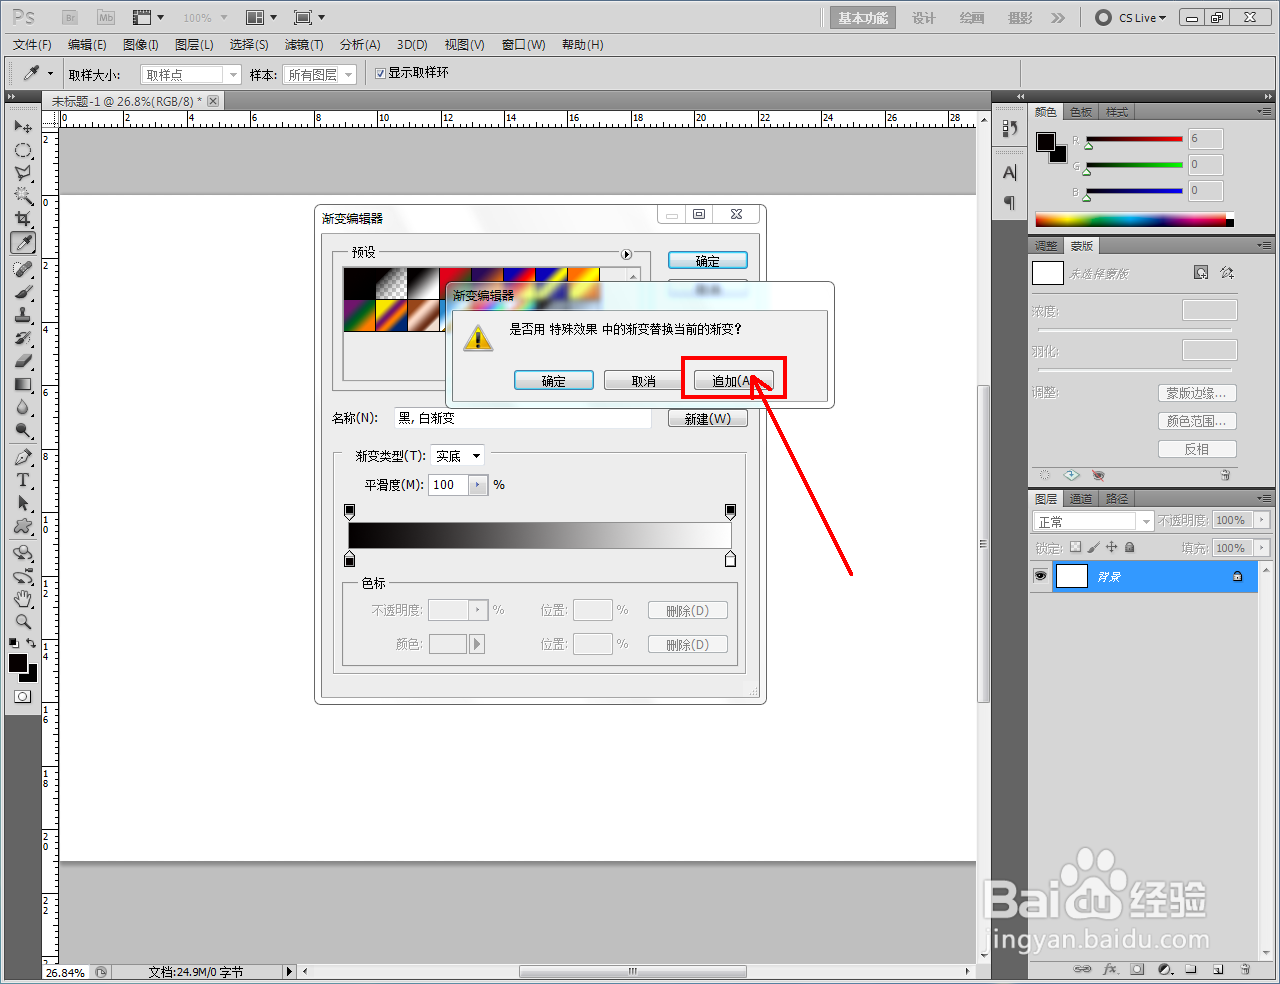The height and width of the screenshot is (984, 1280).
Task: Click 确定 in the alert dialog
Action: tap(554, 381)
